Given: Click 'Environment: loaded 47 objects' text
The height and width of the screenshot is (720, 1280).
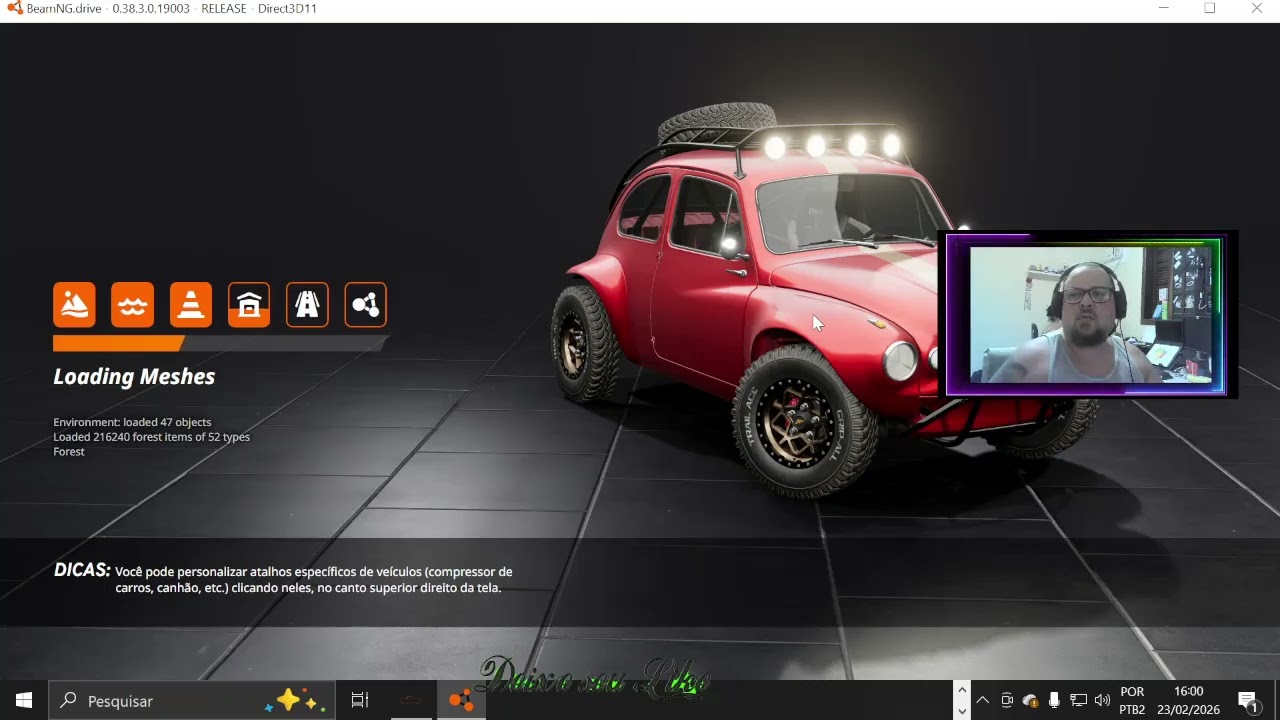Looking at the screenshot, I should coord(132,422).
